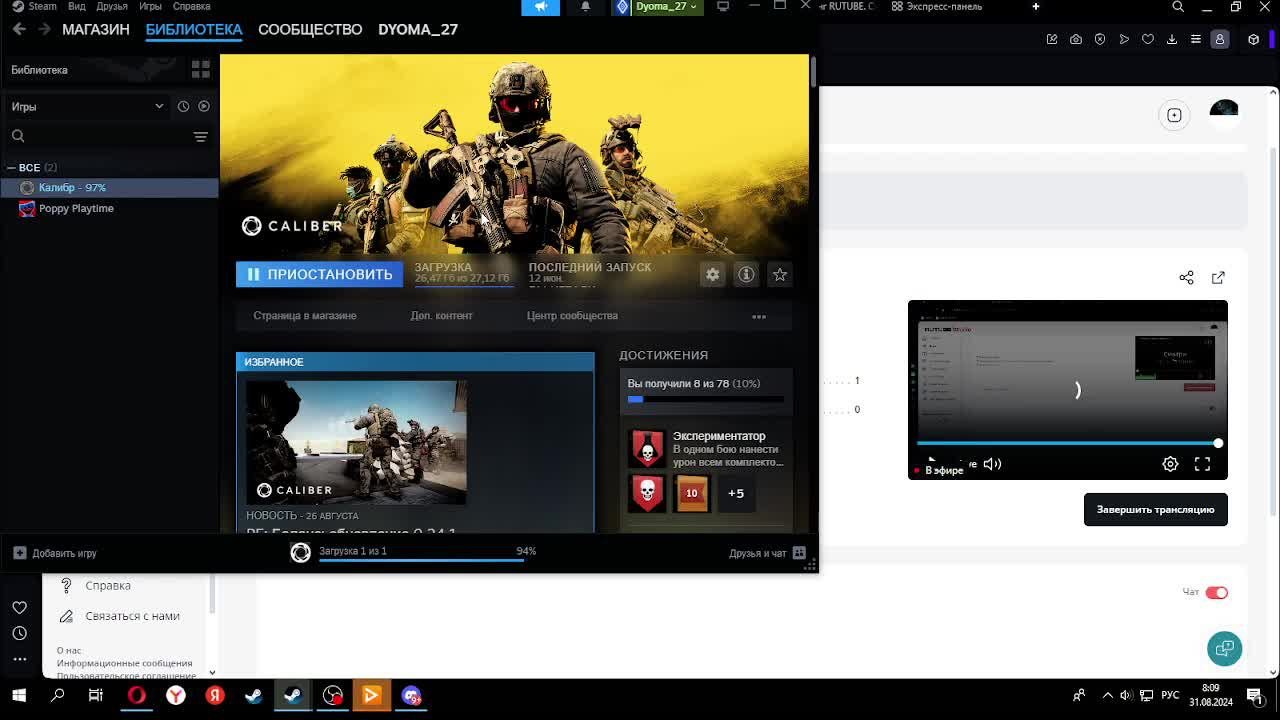Enter fullscreen in stream preview player
This screenshot has width=1280, height=720.
tap(1202, 464)
